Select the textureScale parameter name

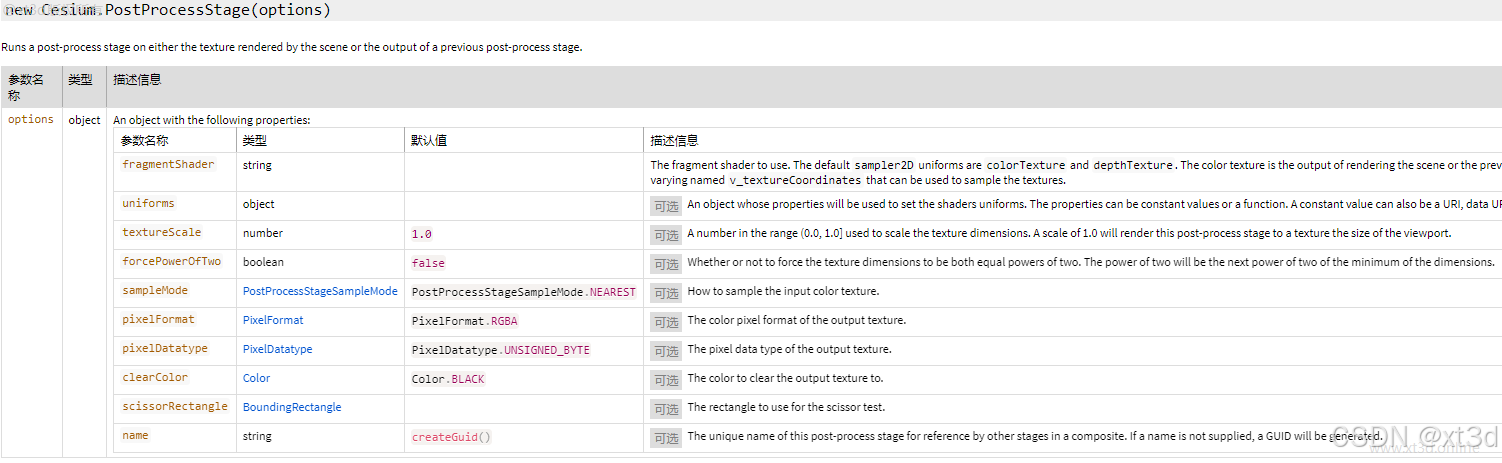(161, 233)
